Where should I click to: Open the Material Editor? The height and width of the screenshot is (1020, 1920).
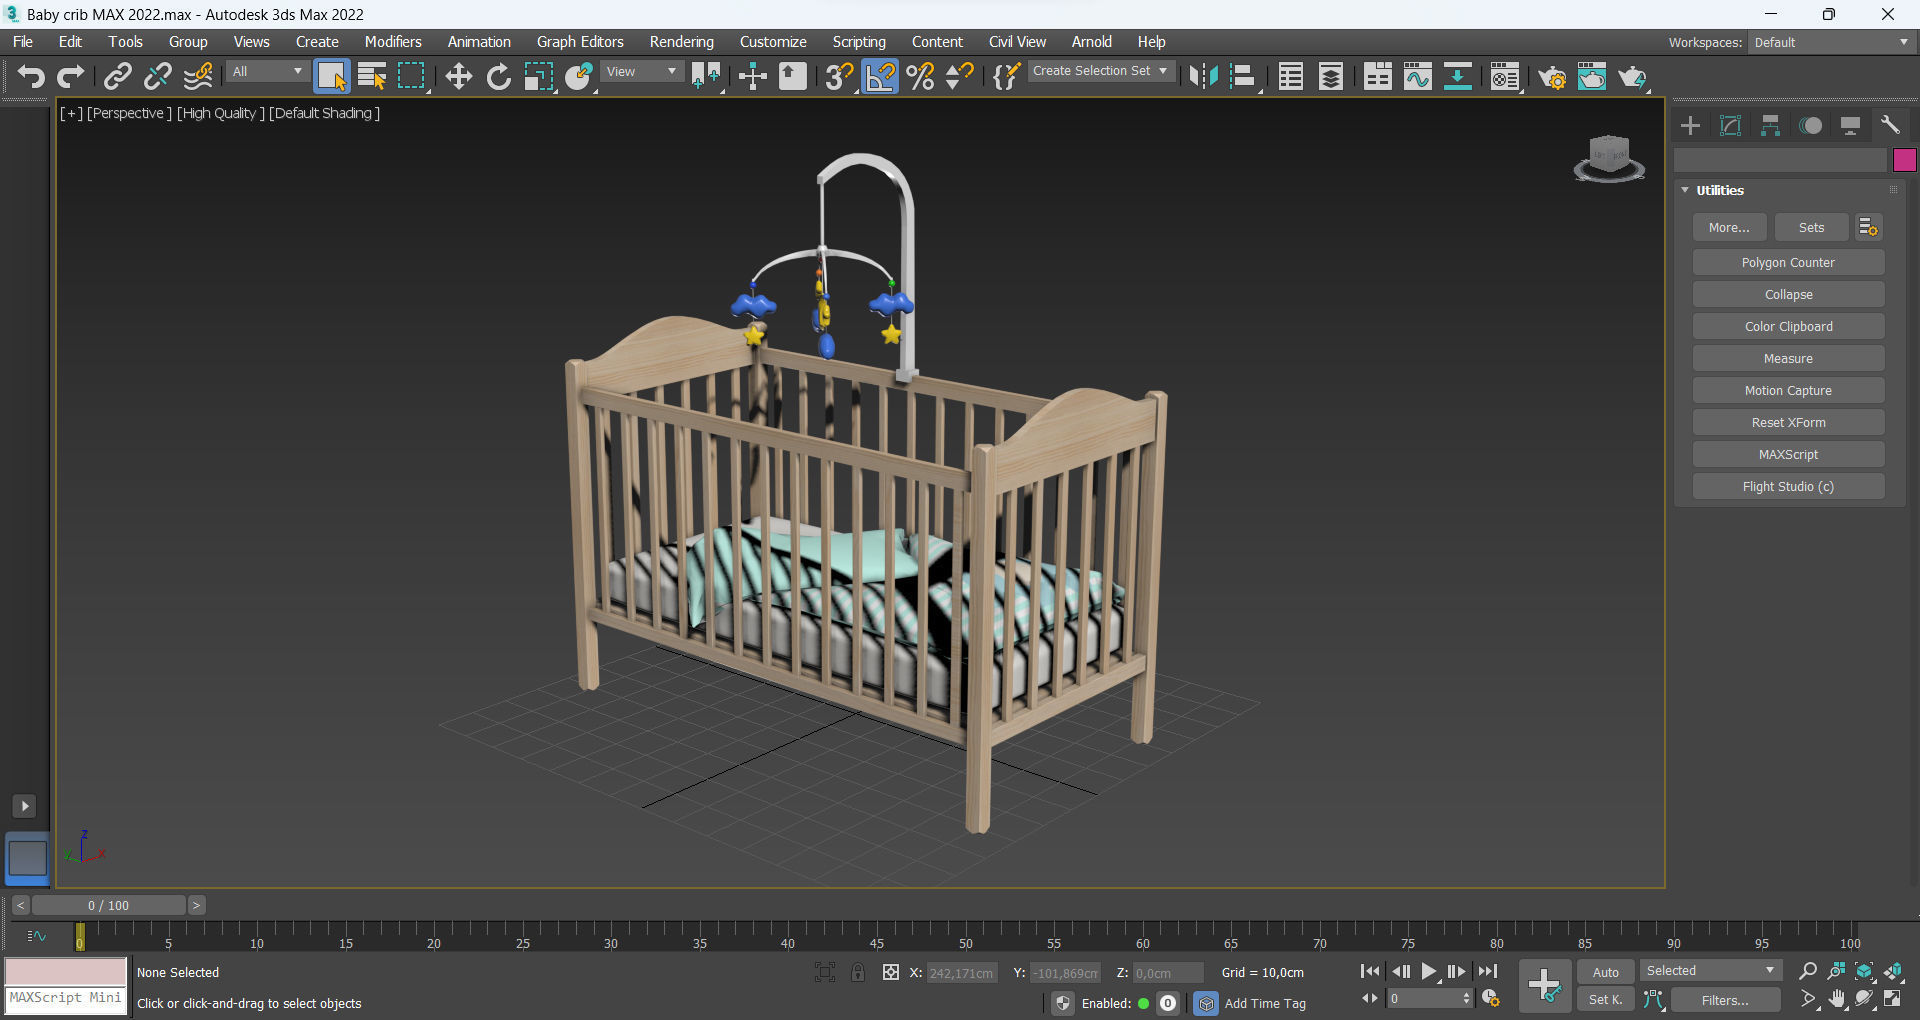[x=1505, y=77]
